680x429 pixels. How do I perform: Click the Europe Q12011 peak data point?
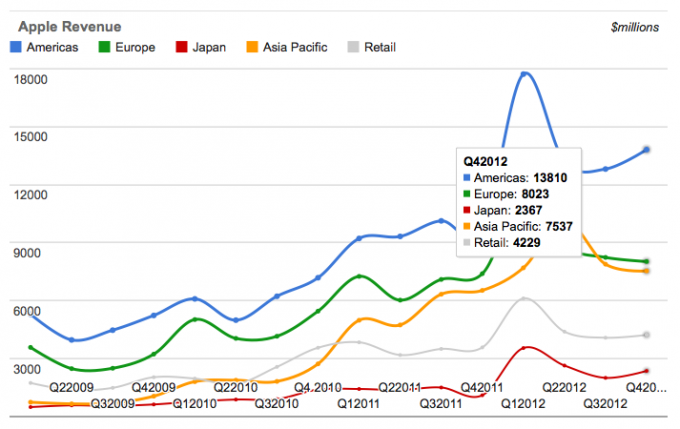(359, 276)
